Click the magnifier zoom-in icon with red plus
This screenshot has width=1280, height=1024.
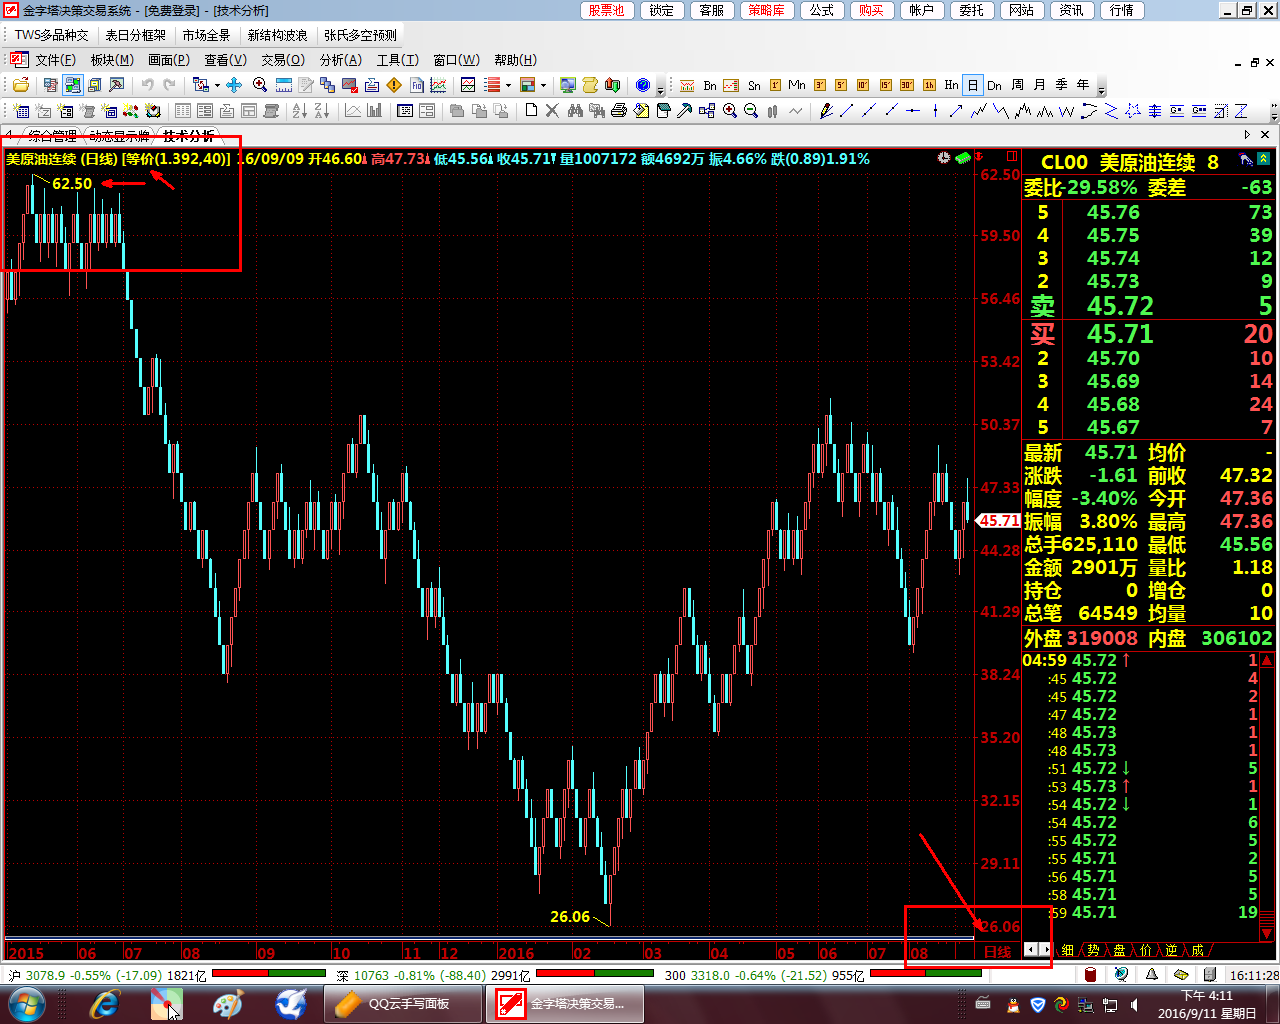[x=260, y=85]
